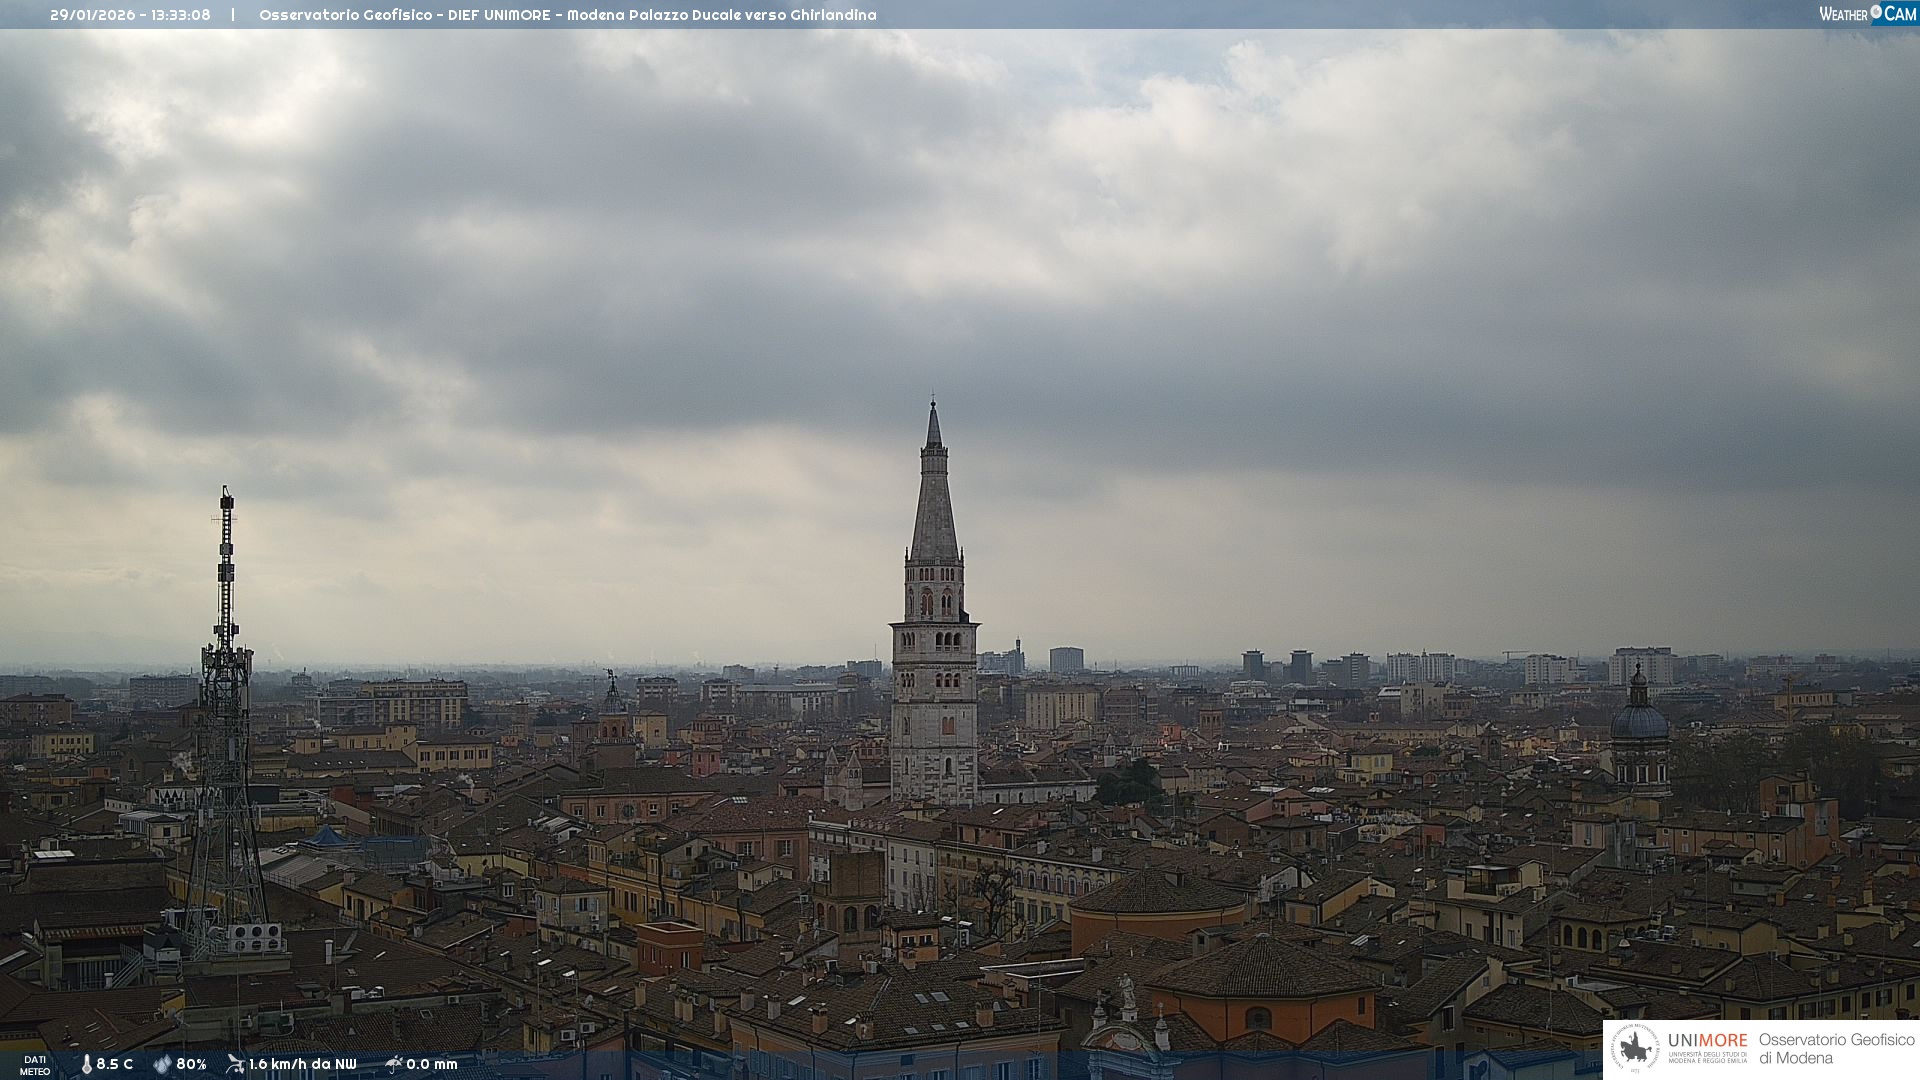Click the 0.0 mm rainfall value

pyautogui.click(x=431, y=1064)
